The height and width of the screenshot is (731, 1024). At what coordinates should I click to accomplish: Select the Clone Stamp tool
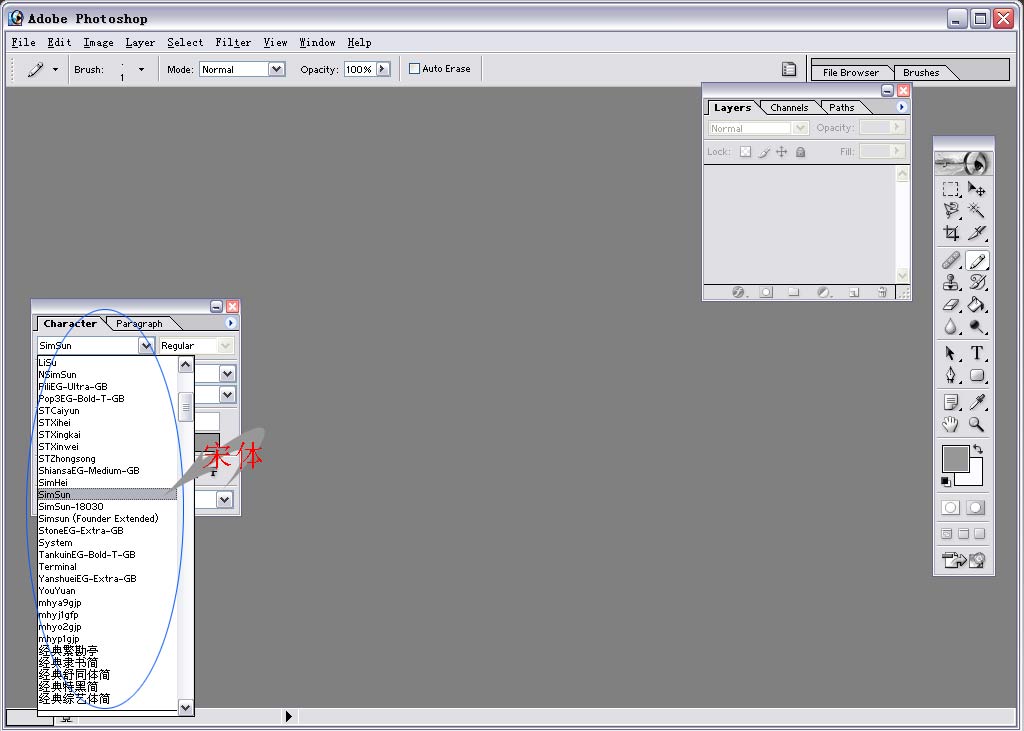951,282
